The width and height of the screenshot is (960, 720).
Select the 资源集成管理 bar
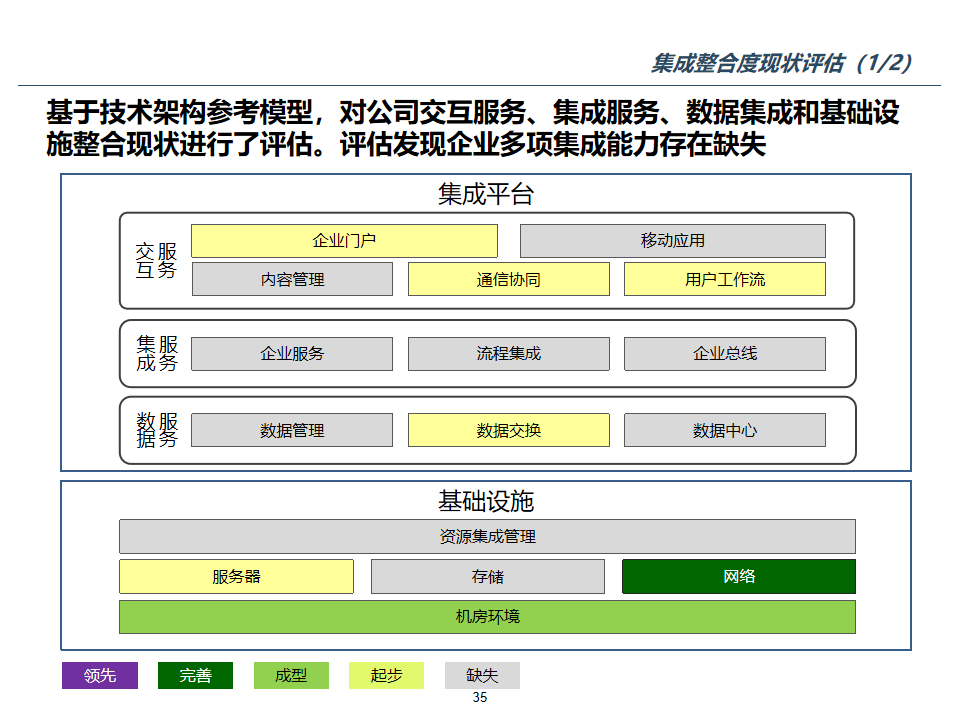(x=487, y=536)
